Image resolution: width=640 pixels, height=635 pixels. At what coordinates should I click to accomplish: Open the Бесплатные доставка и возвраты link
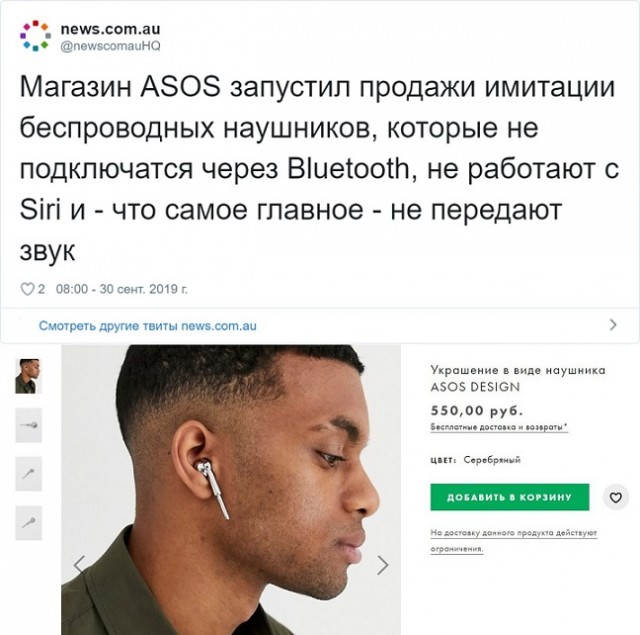[499, 427]
